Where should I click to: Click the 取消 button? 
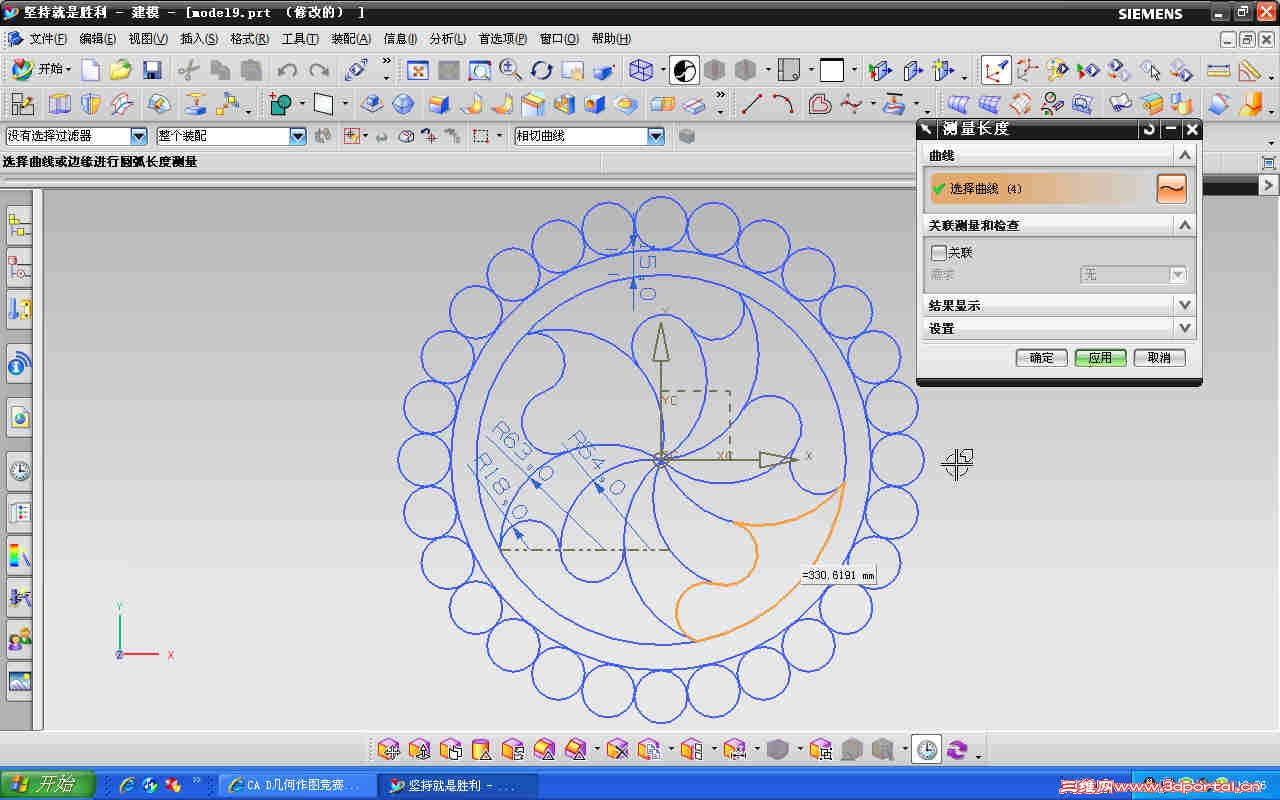click(x=1159, y=357)
